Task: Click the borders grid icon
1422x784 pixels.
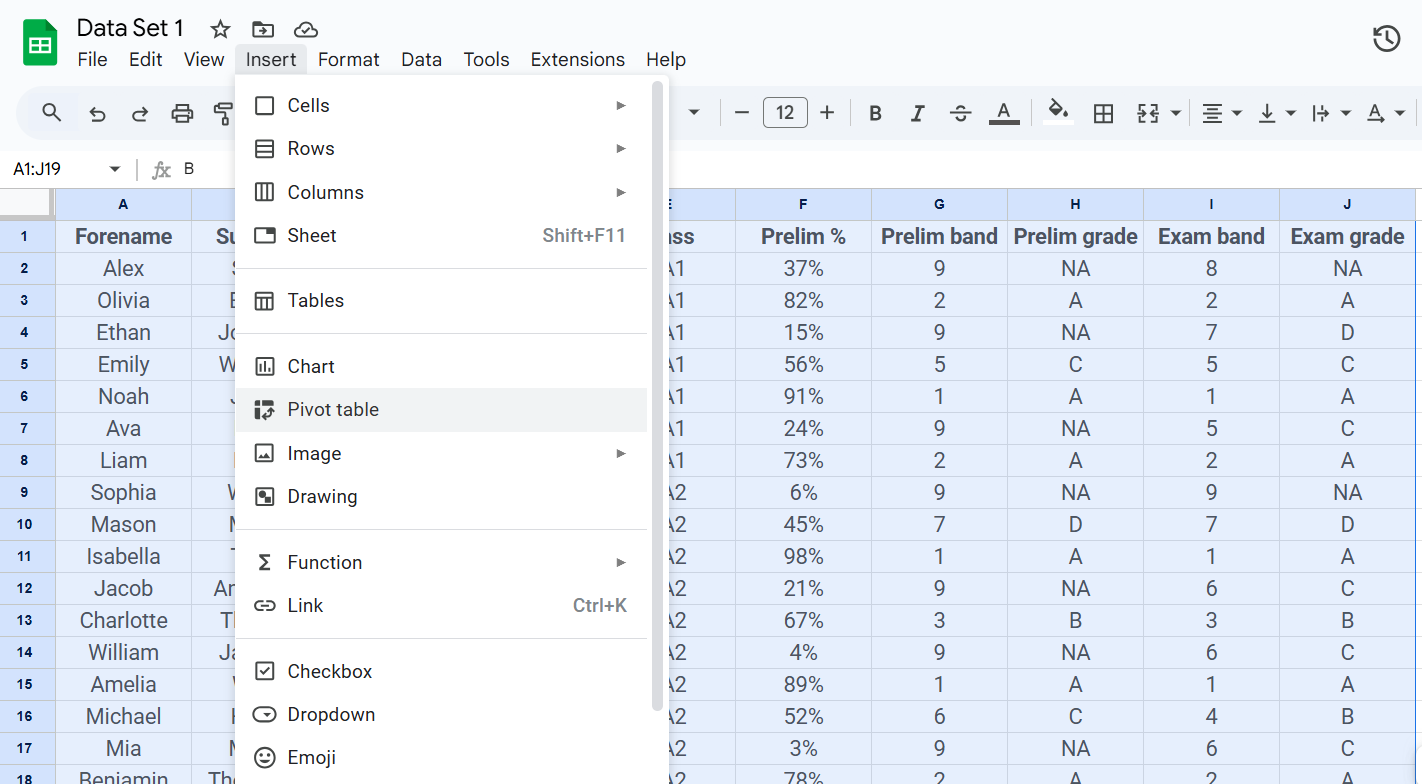Action: [x=1103, y=113]
